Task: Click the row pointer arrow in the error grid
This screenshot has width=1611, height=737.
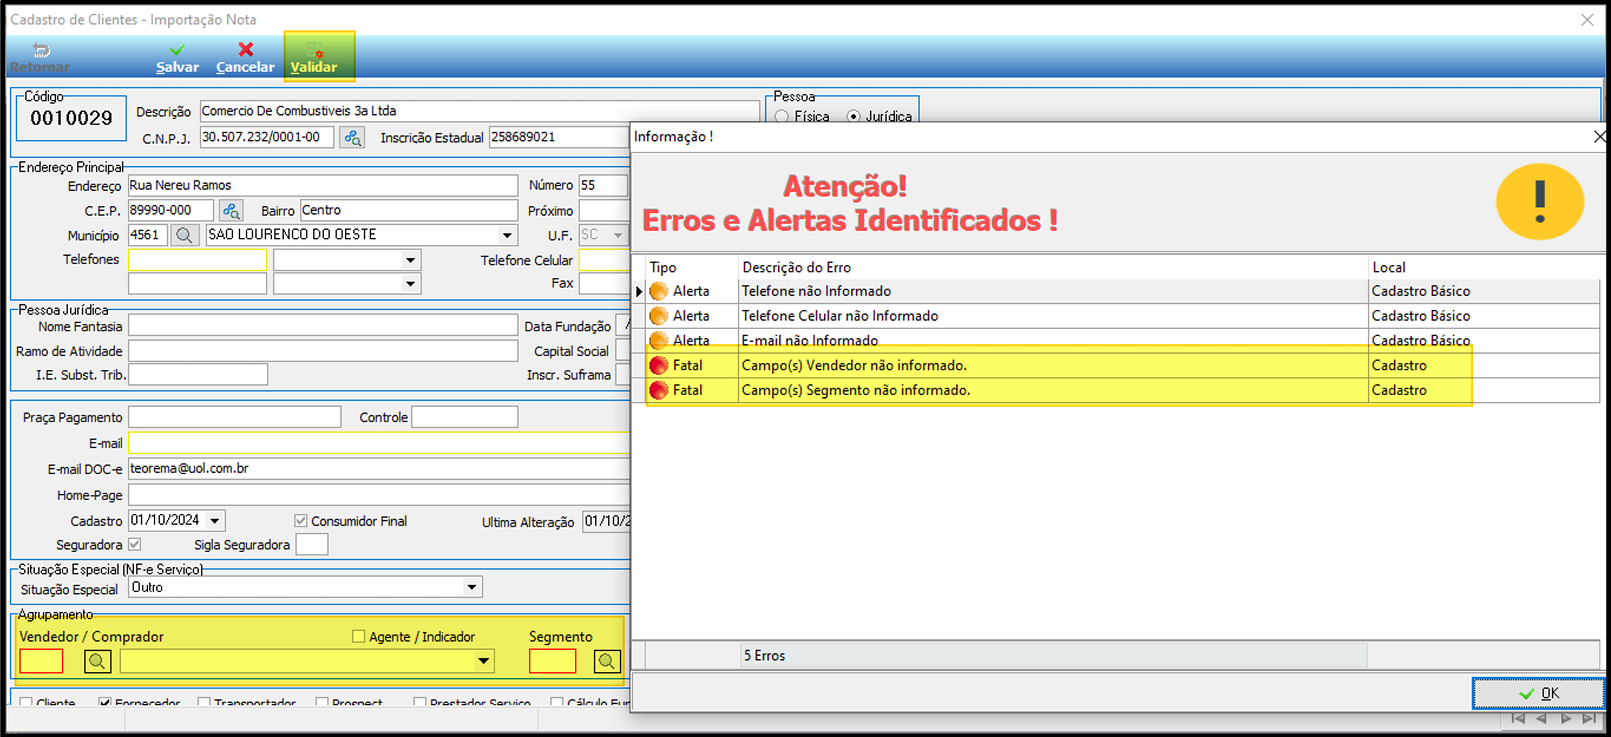Action: coord(639,291)
